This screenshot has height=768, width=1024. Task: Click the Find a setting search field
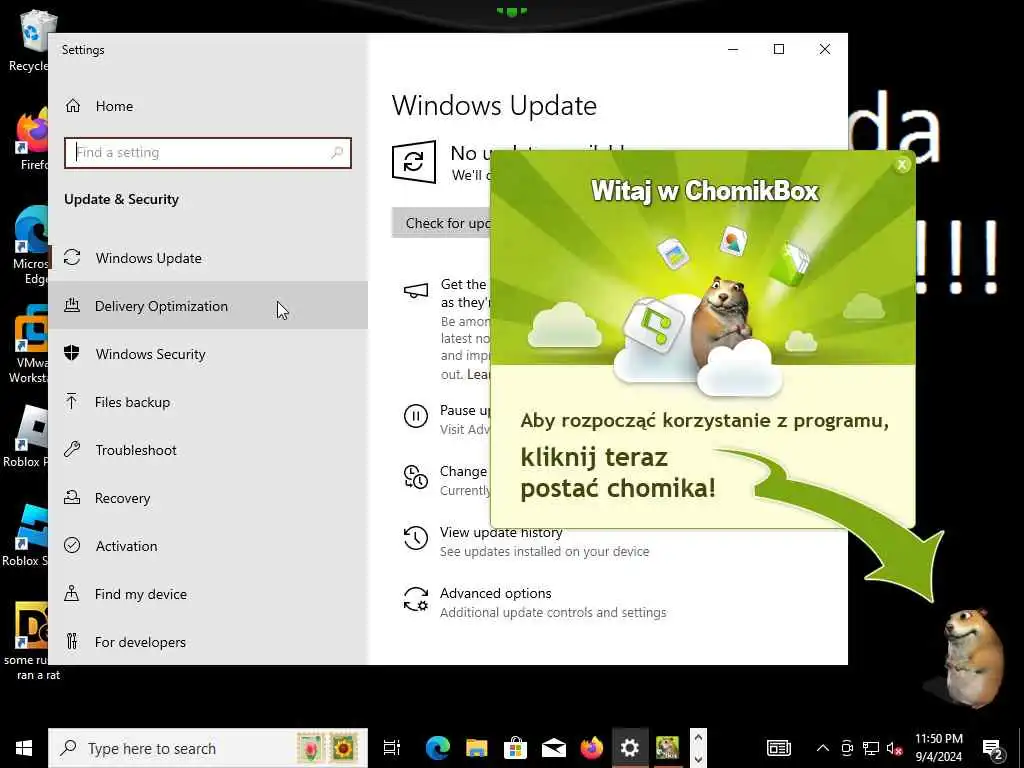208,153
